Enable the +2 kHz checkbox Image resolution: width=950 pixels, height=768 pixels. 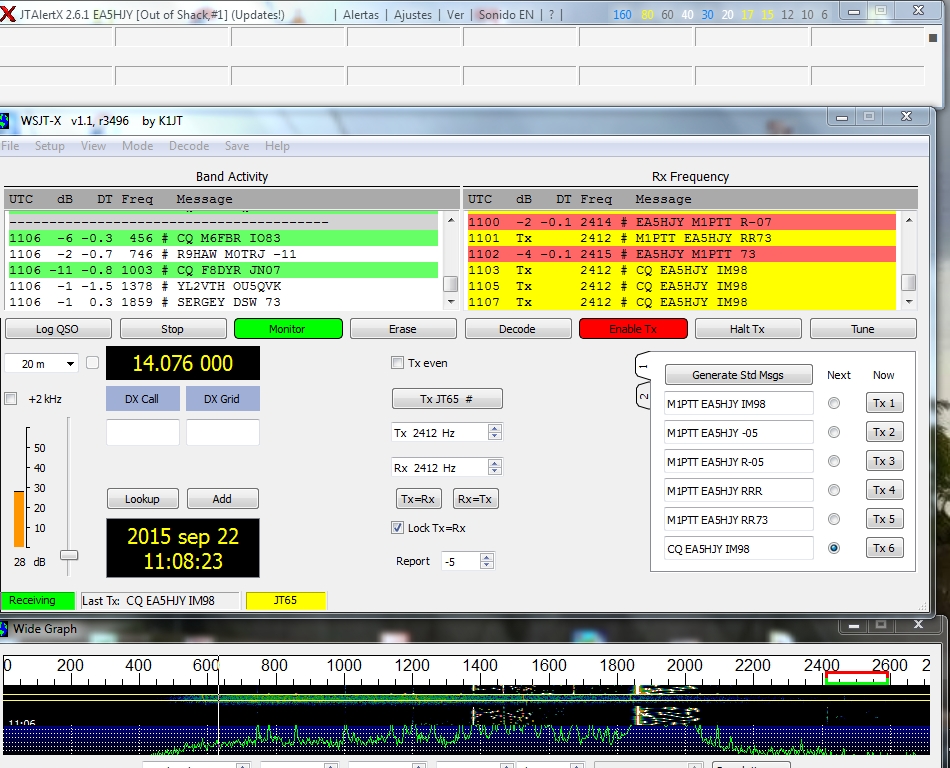[x=10, y=399]
